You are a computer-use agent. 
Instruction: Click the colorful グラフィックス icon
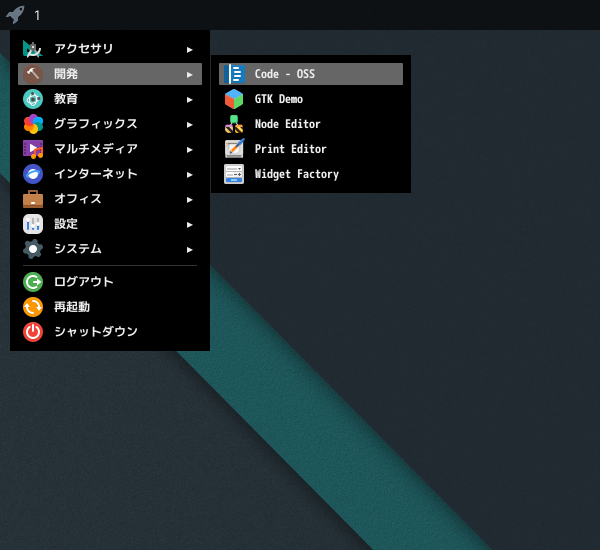[x=33, y=124]
